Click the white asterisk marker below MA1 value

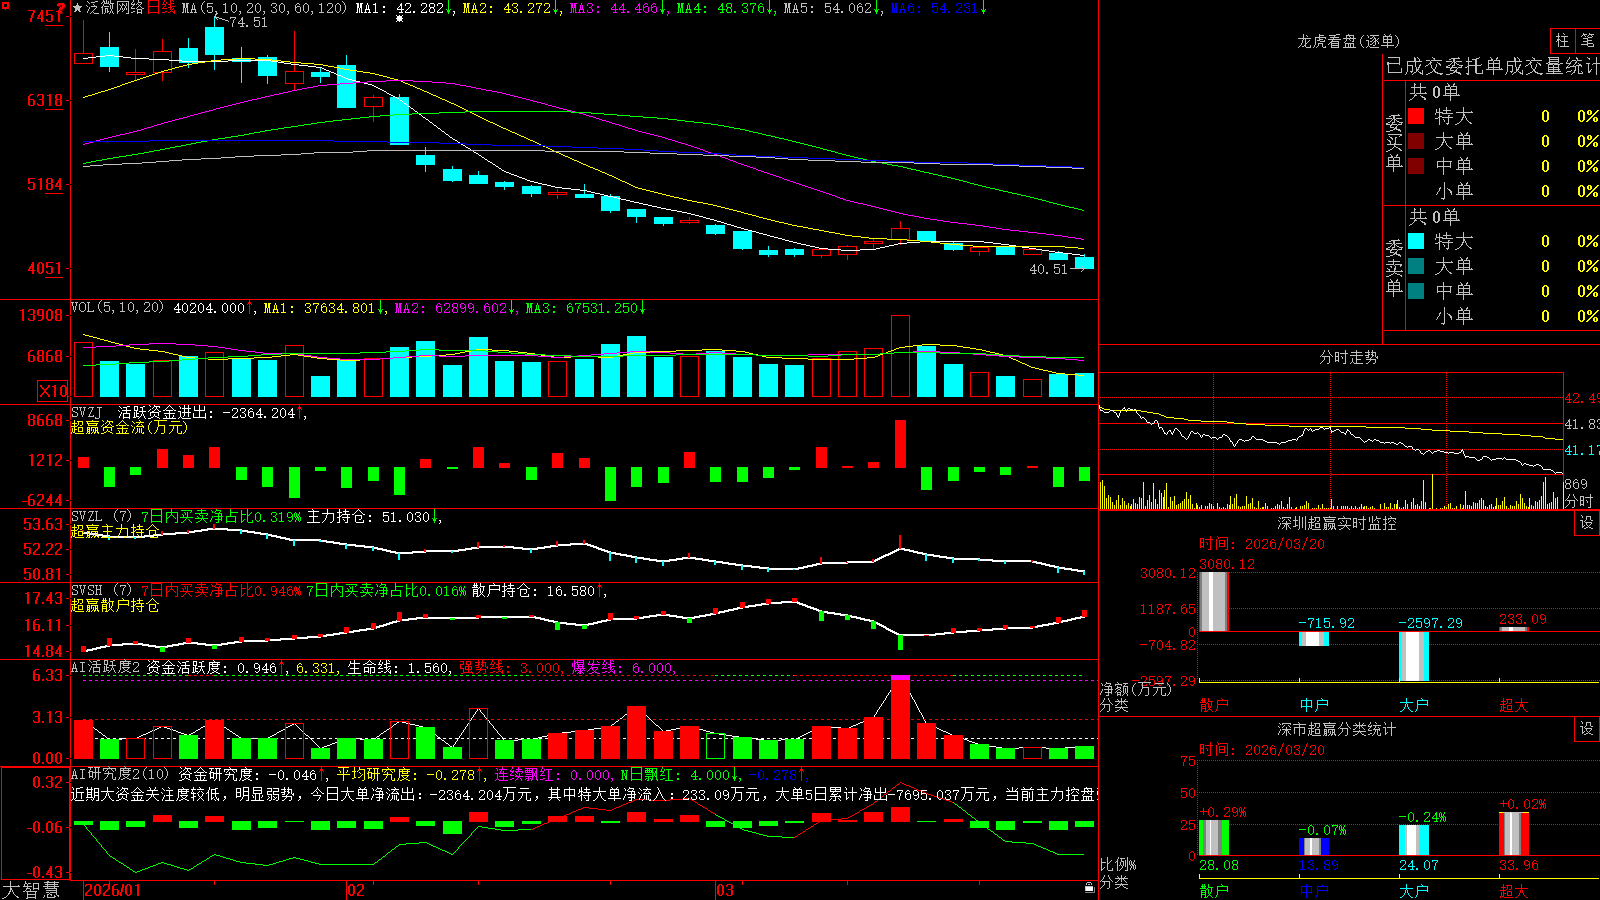click(x=400, y=19)
